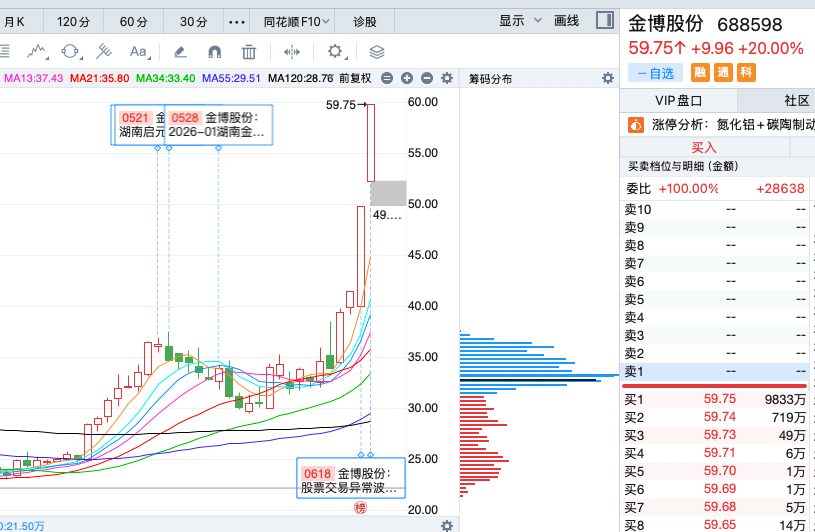Open the 诊股 diagnosis button
The width and height of the screenshot is (815, 532).
(364, 22)
